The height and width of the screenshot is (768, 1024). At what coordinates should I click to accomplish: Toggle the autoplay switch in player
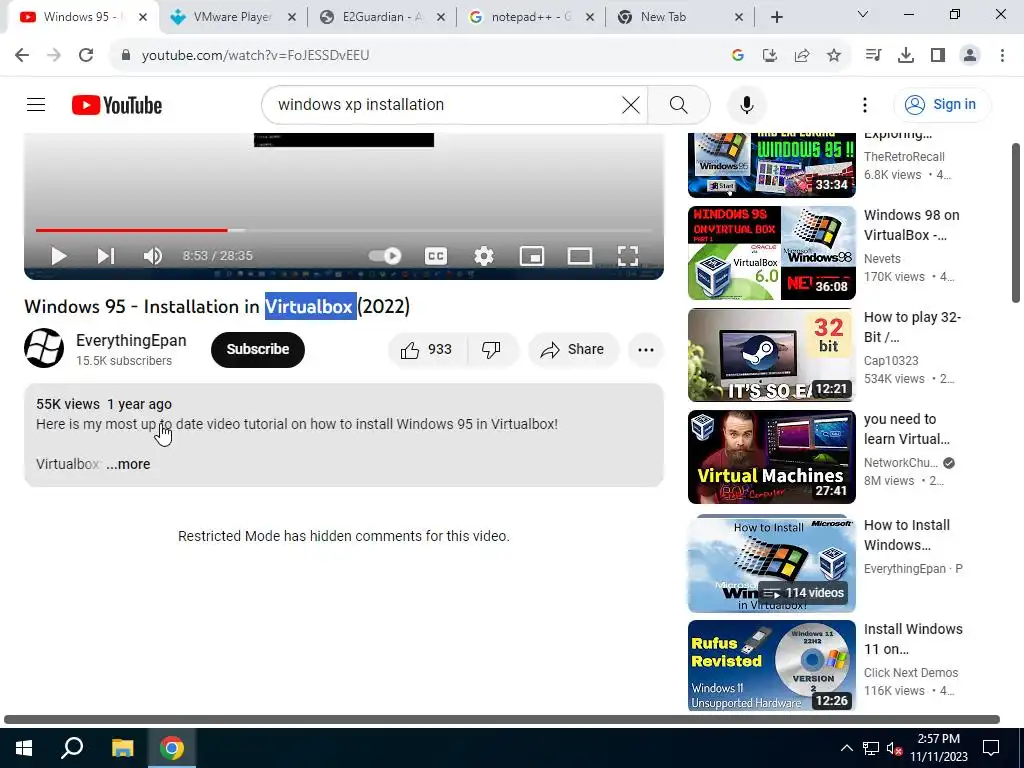tap(385, 256)
